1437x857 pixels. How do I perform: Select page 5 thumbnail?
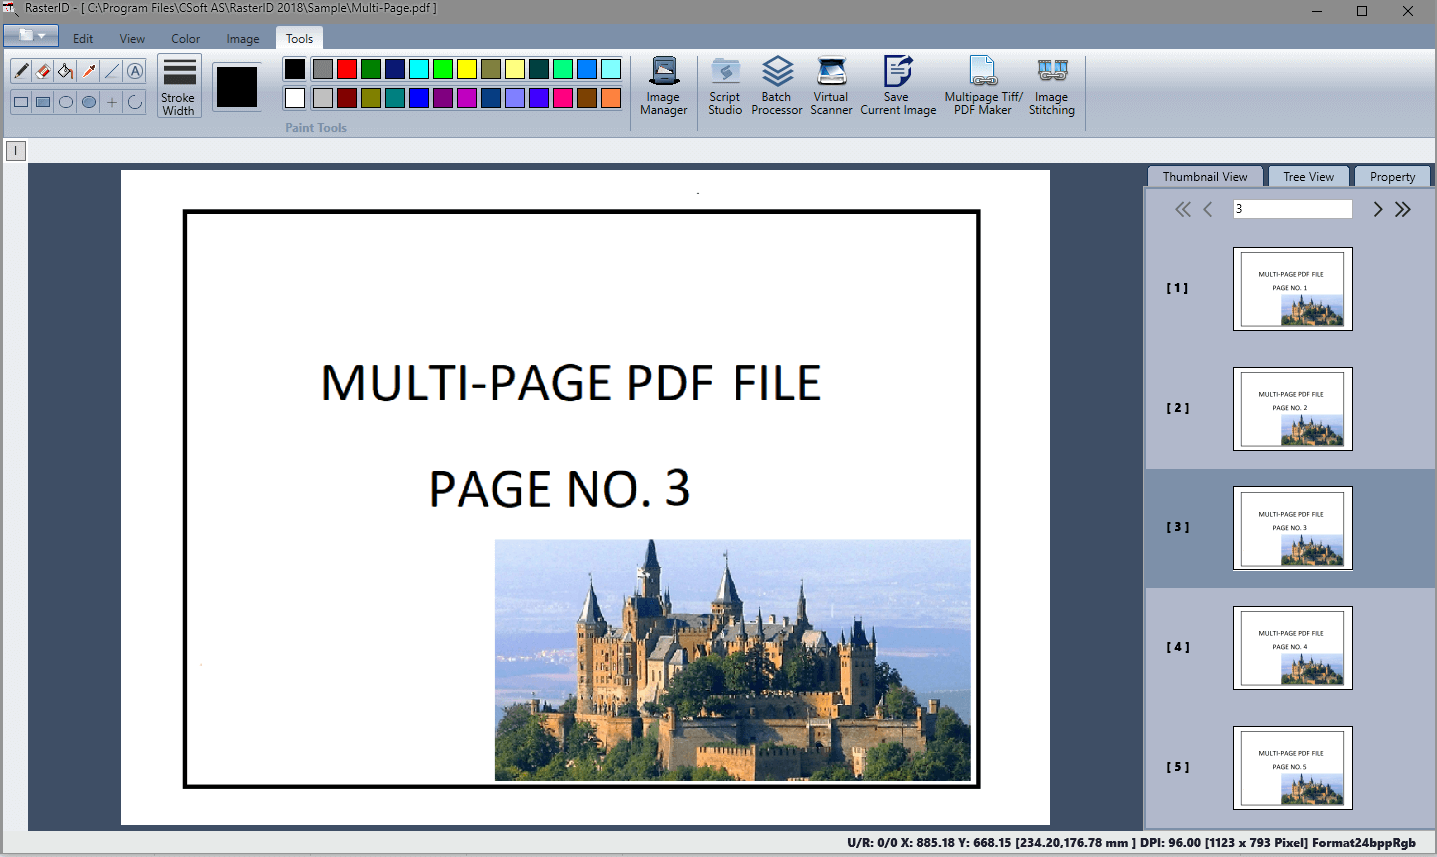pyautogui.click(x=1292, y=768)
